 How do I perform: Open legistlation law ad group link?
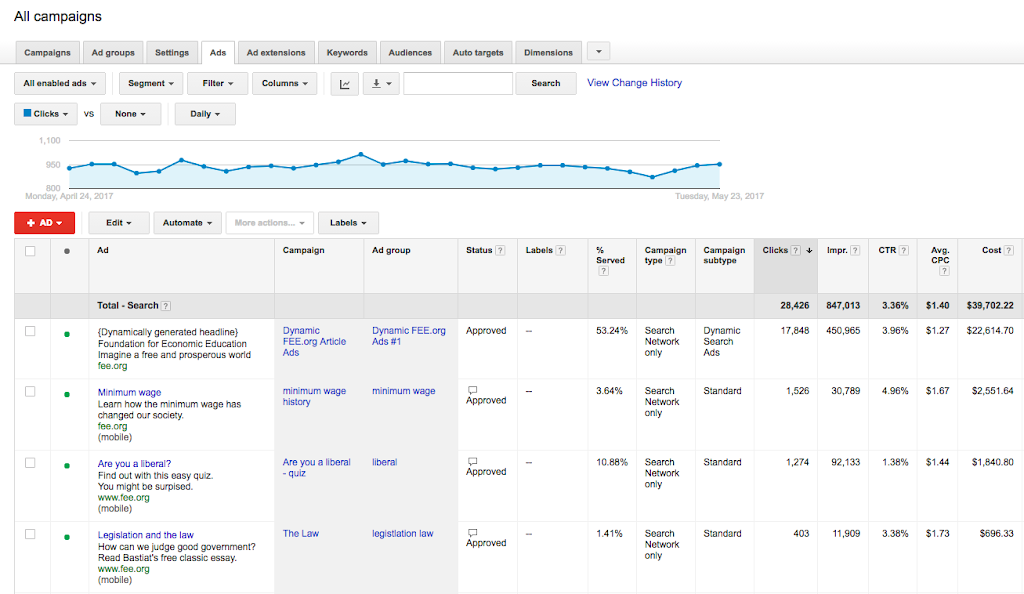pos(402,533)
